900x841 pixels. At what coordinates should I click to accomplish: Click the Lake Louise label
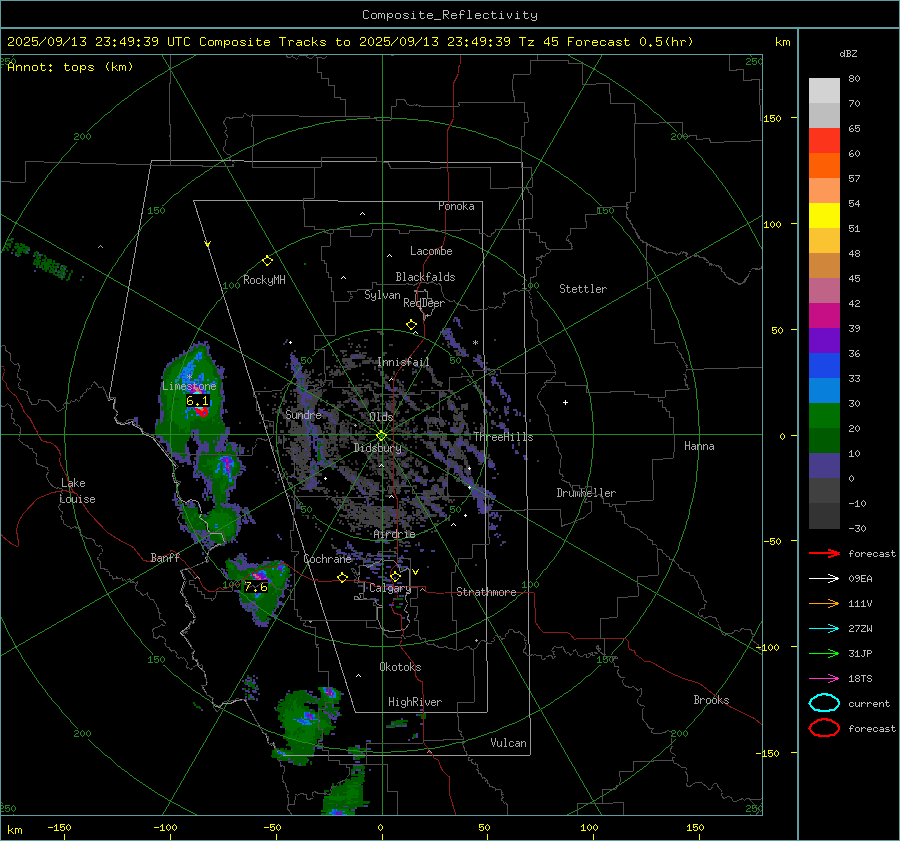point(77,491)
